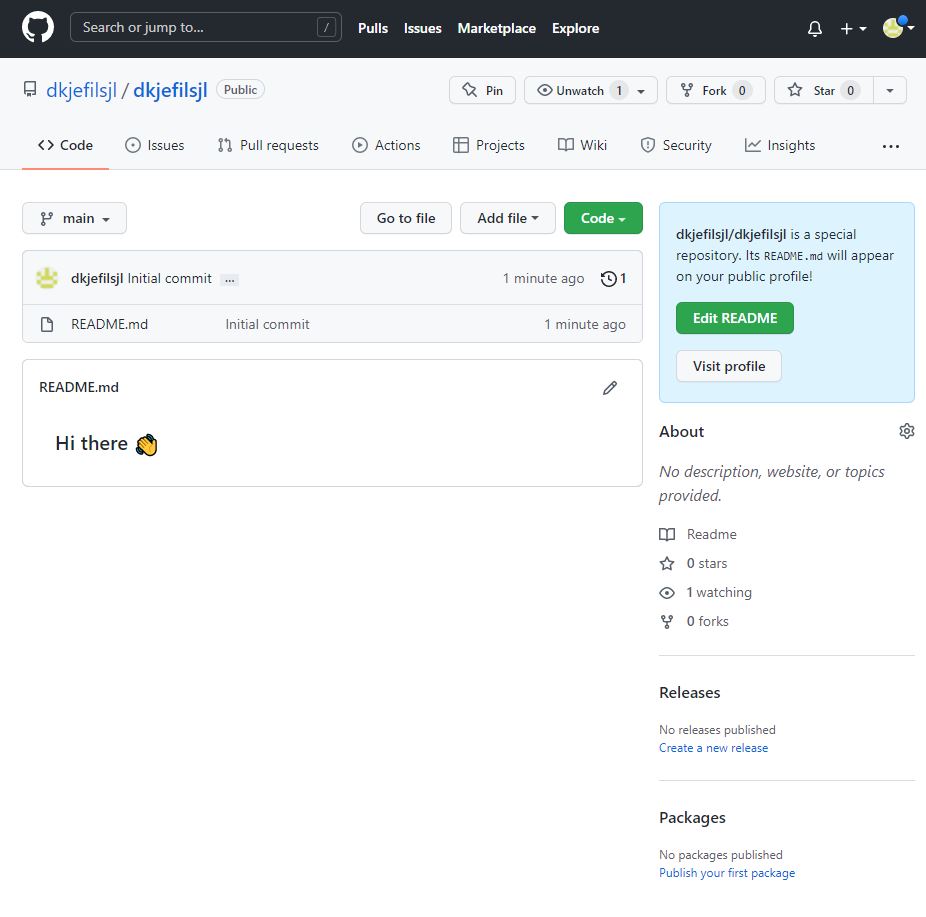Open the Security tab
Viewport: 926px width, 917px height.
(x=677, y=145)
